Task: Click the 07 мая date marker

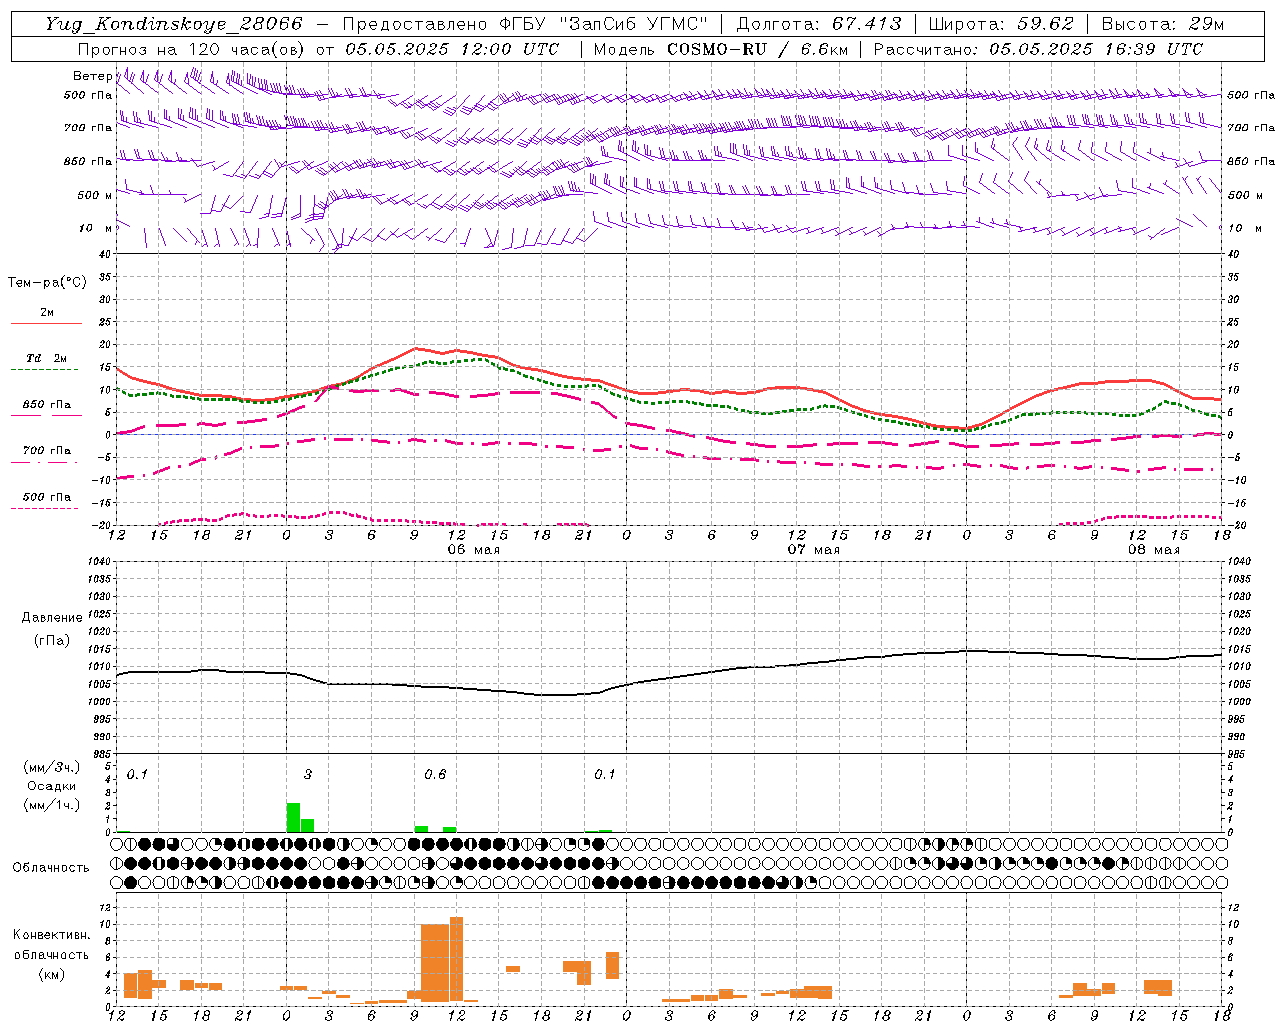Action: [x=813, y=550]
